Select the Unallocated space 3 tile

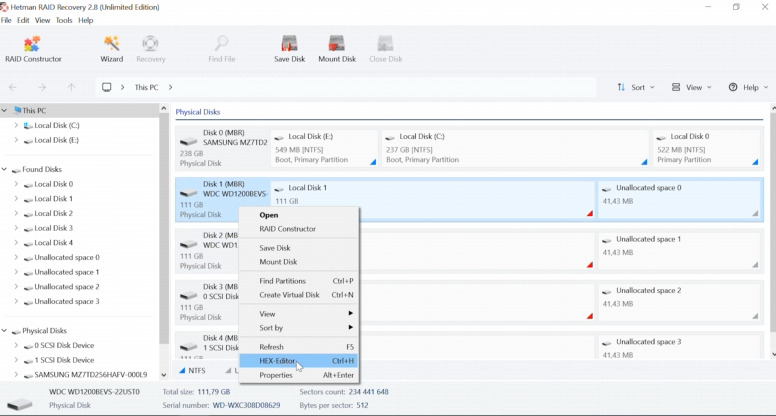680,345
